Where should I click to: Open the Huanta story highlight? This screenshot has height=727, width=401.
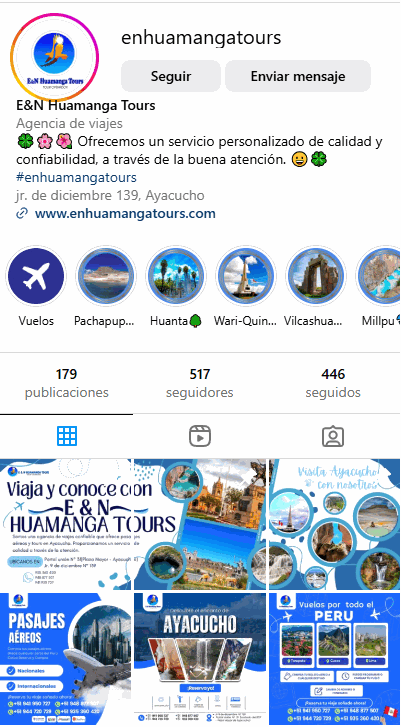click(176, 276)
